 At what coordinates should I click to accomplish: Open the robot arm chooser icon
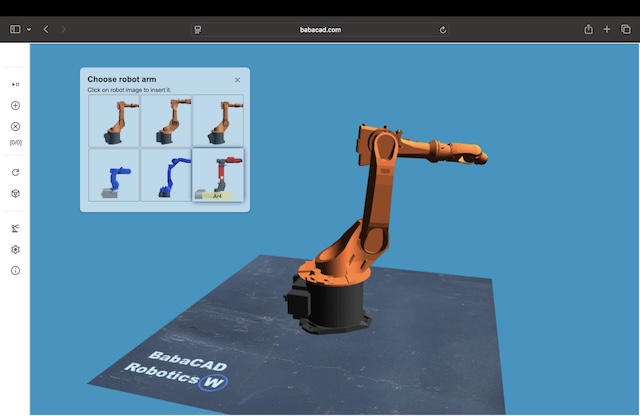[x=16, y=228]
